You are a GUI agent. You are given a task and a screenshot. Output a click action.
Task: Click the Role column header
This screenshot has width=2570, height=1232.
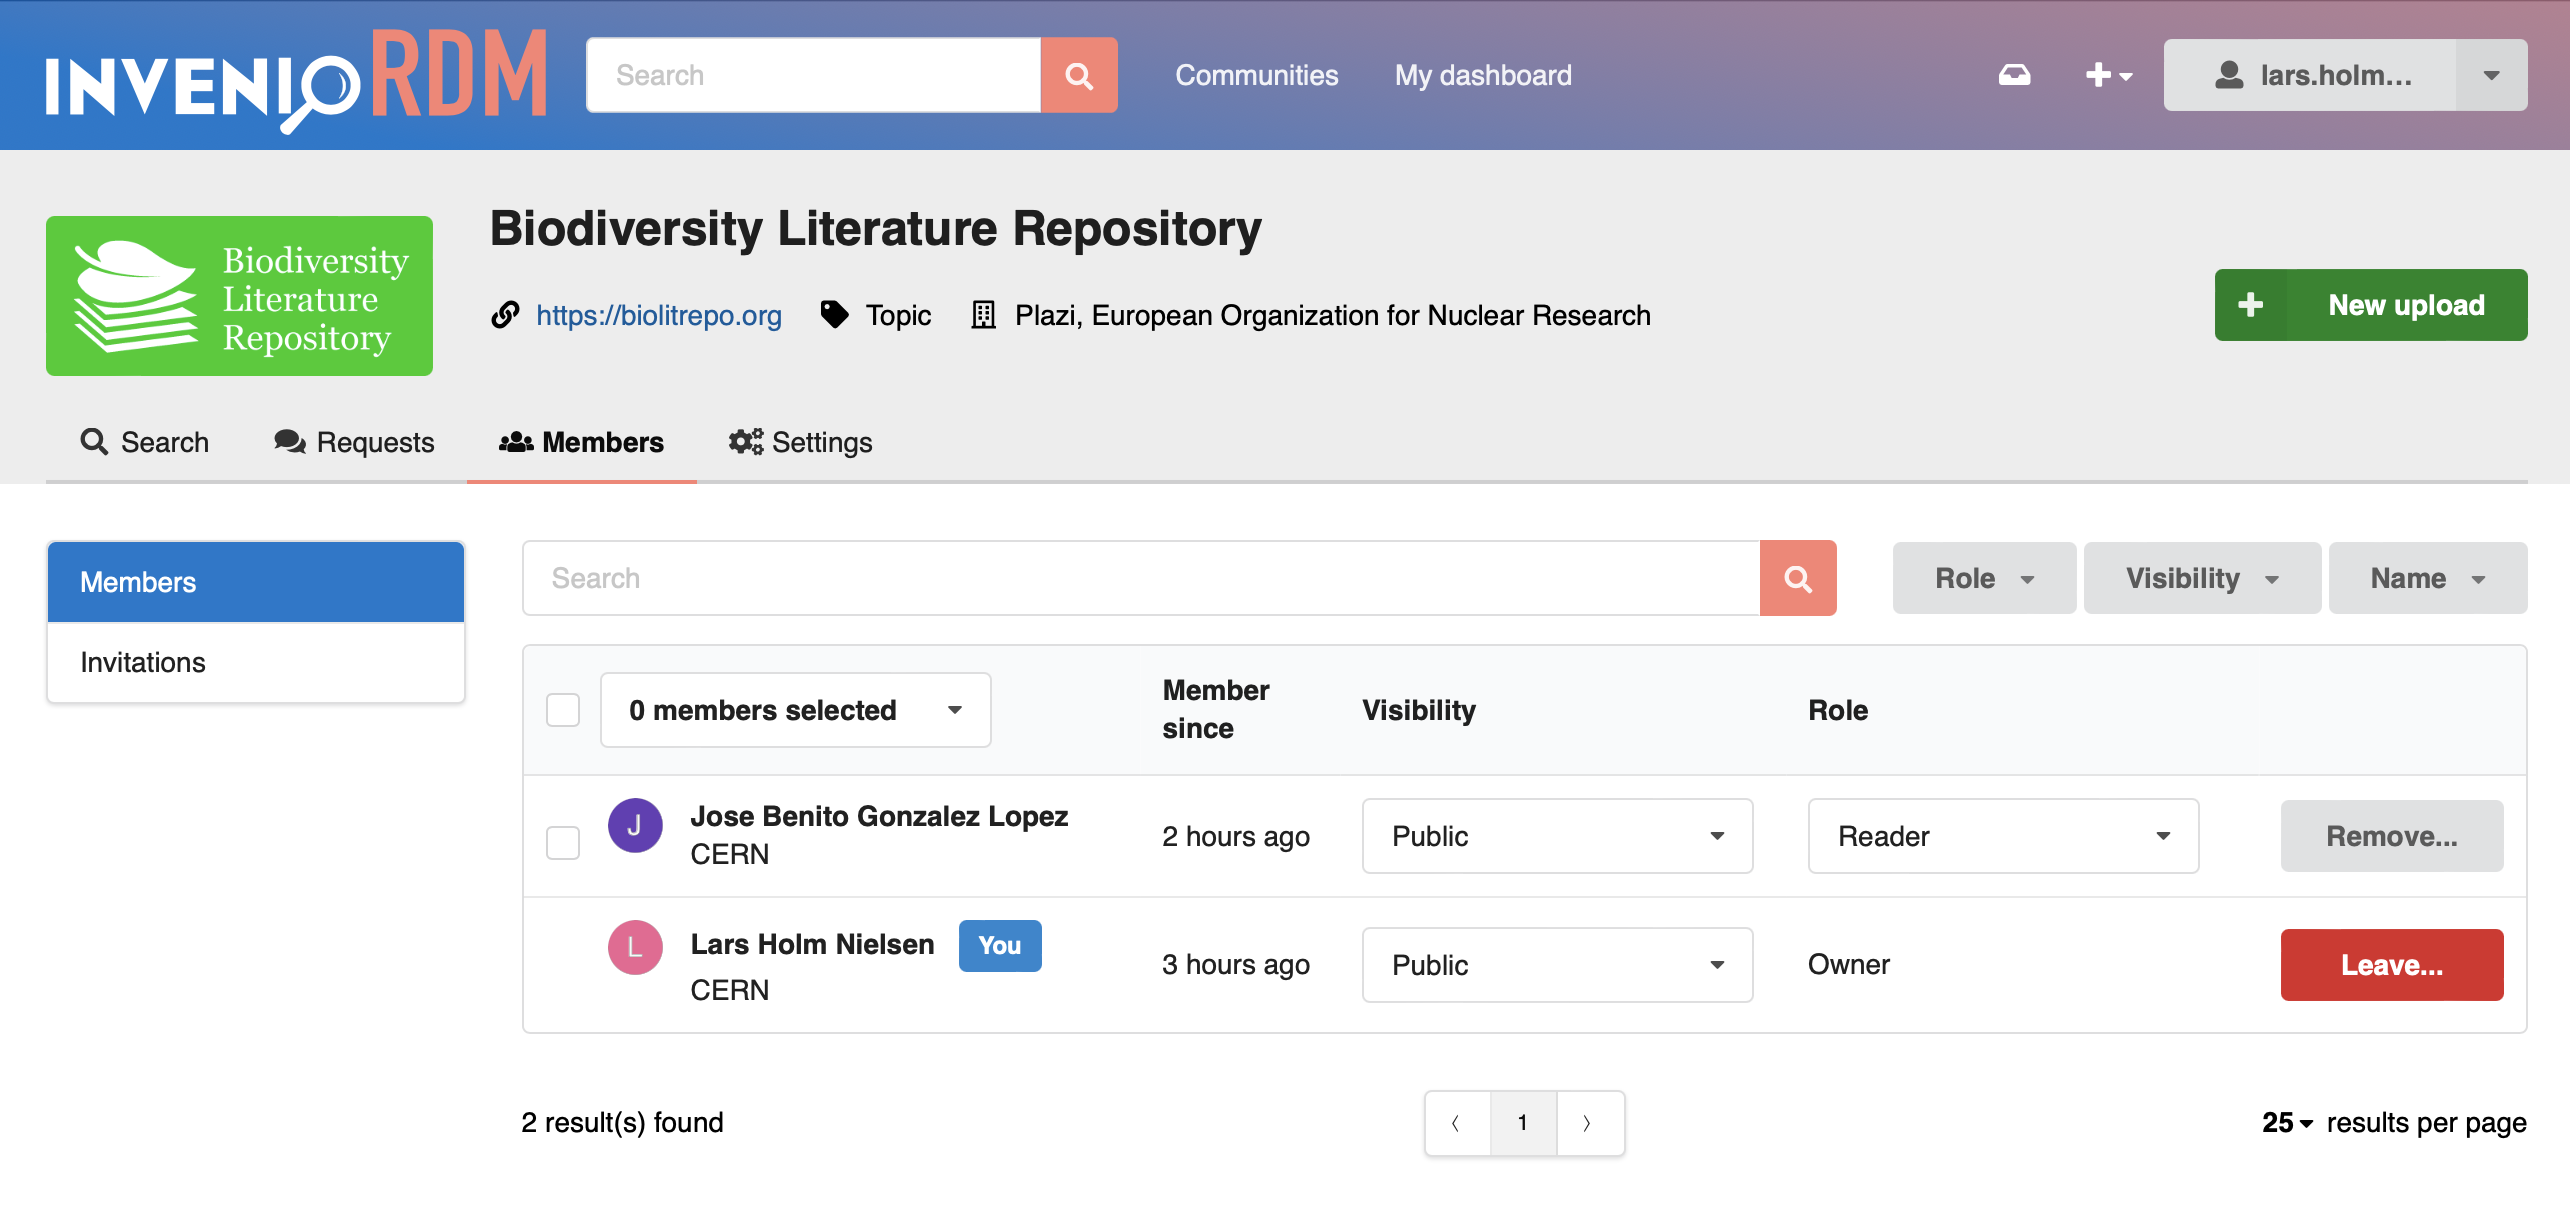[1838, 710]
